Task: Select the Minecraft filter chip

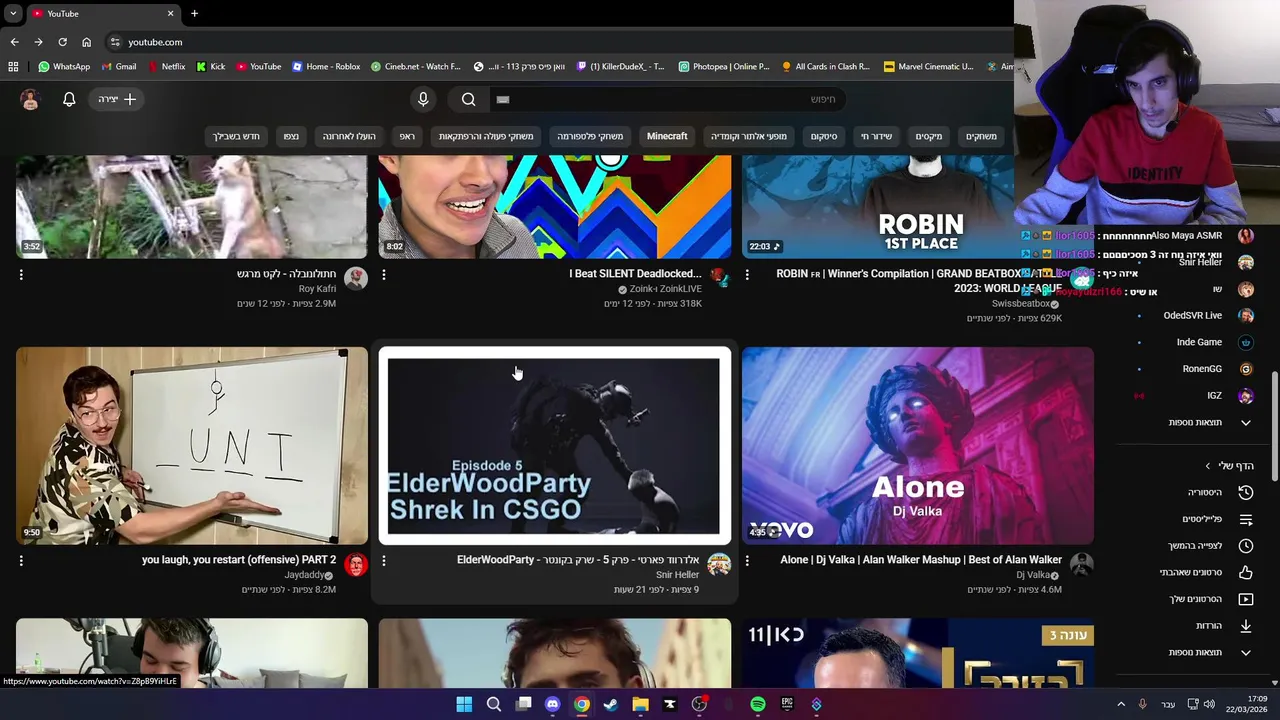Action: click(x=667, y=136)
